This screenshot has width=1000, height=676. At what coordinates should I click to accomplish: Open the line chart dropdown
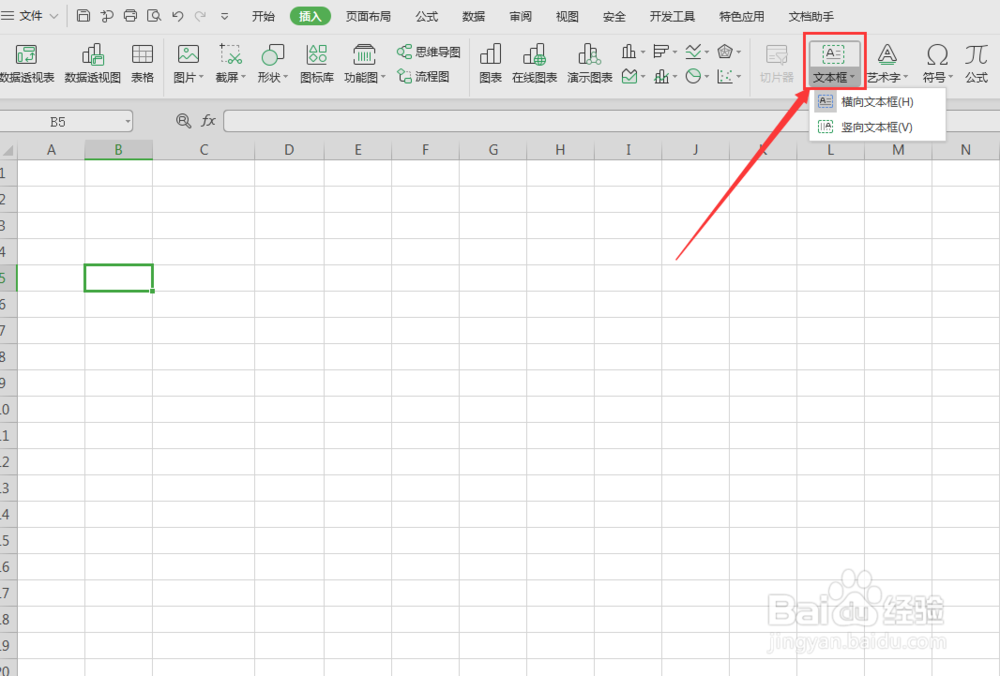(696, 51)
